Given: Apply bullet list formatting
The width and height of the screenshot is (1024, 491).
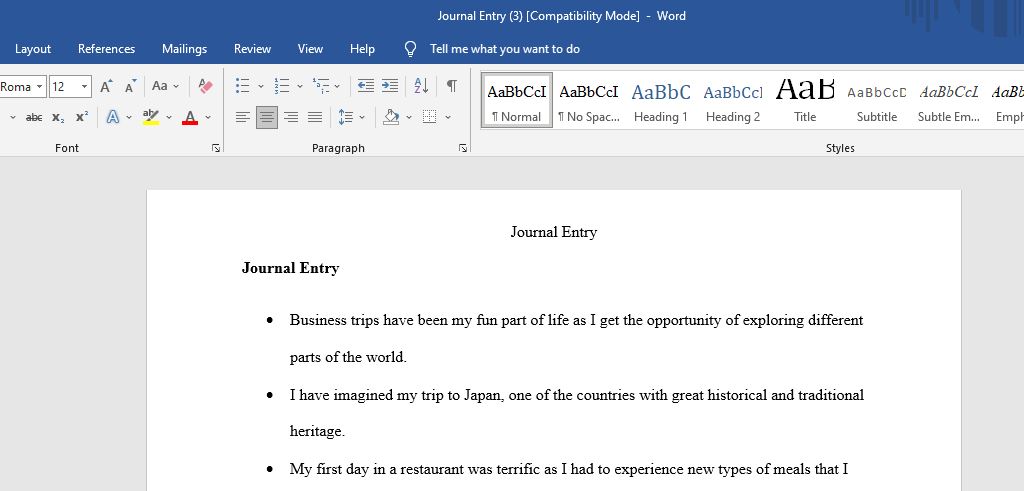Looking at the screenshot, I should point(242,86).
